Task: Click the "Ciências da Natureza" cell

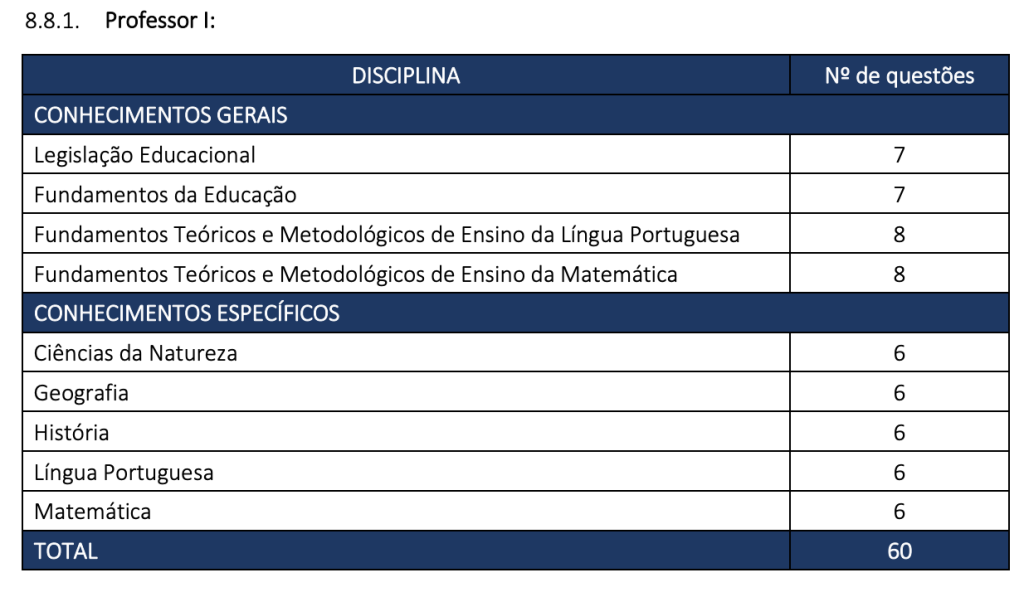Action: [x=135, y=353]
